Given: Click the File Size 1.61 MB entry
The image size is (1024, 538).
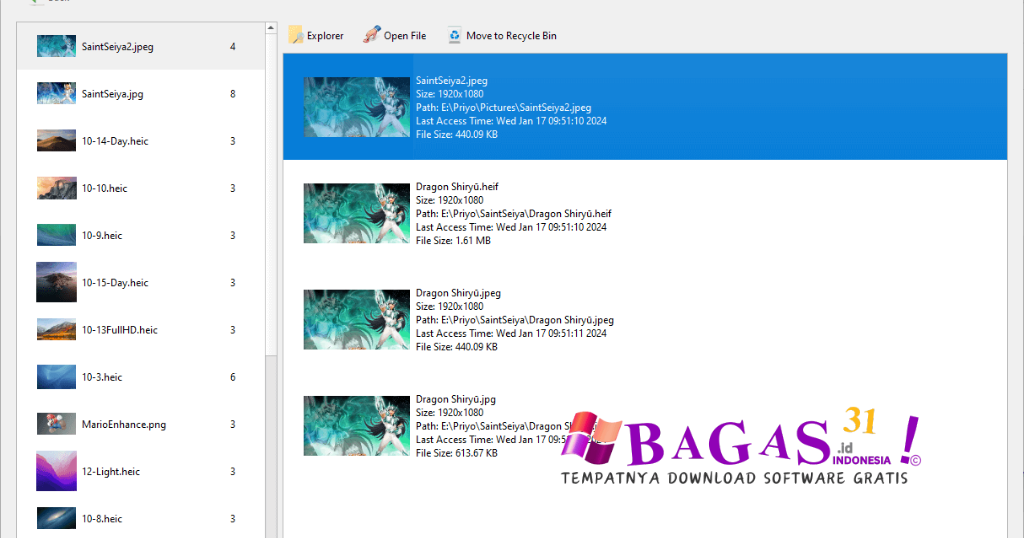Looking at the screenshot, I should click(x=453, y=240).
